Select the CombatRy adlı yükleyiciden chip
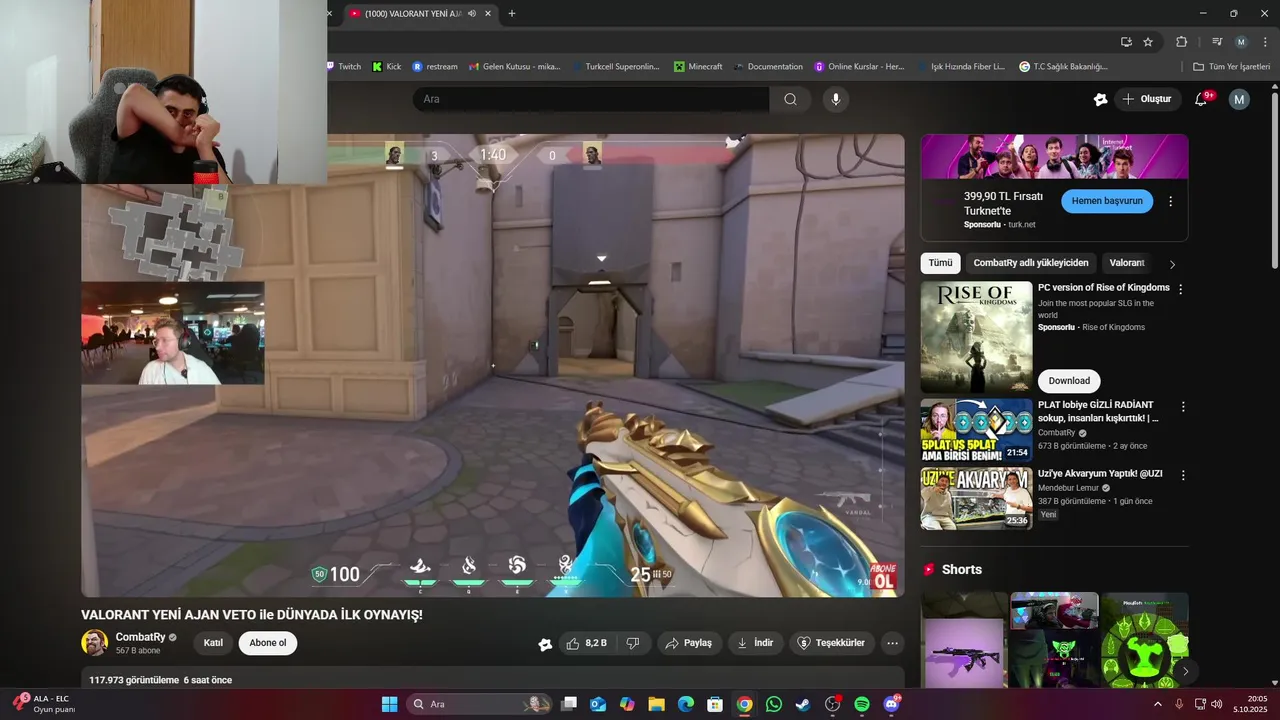Image resolution: width=1280 pixels, height=720 pixels. [x=1031, y=263]
